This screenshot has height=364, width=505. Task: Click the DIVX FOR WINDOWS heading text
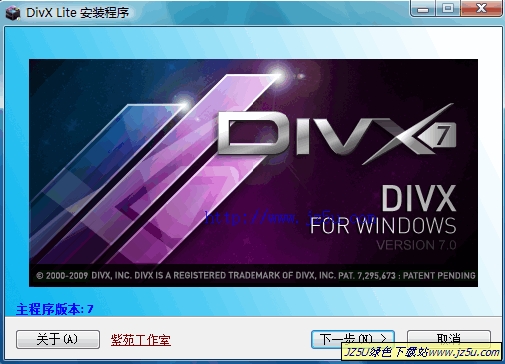(383, 210)
